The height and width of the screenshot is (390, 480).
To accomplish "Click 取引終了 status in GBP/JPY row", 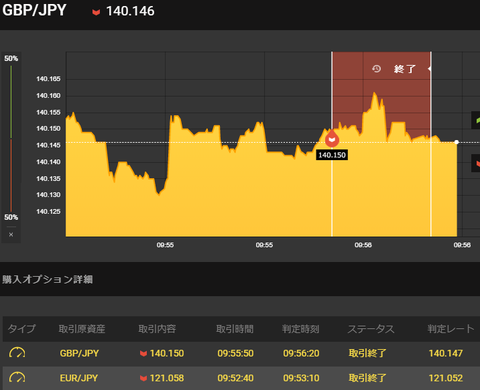I will pos(367,353).
